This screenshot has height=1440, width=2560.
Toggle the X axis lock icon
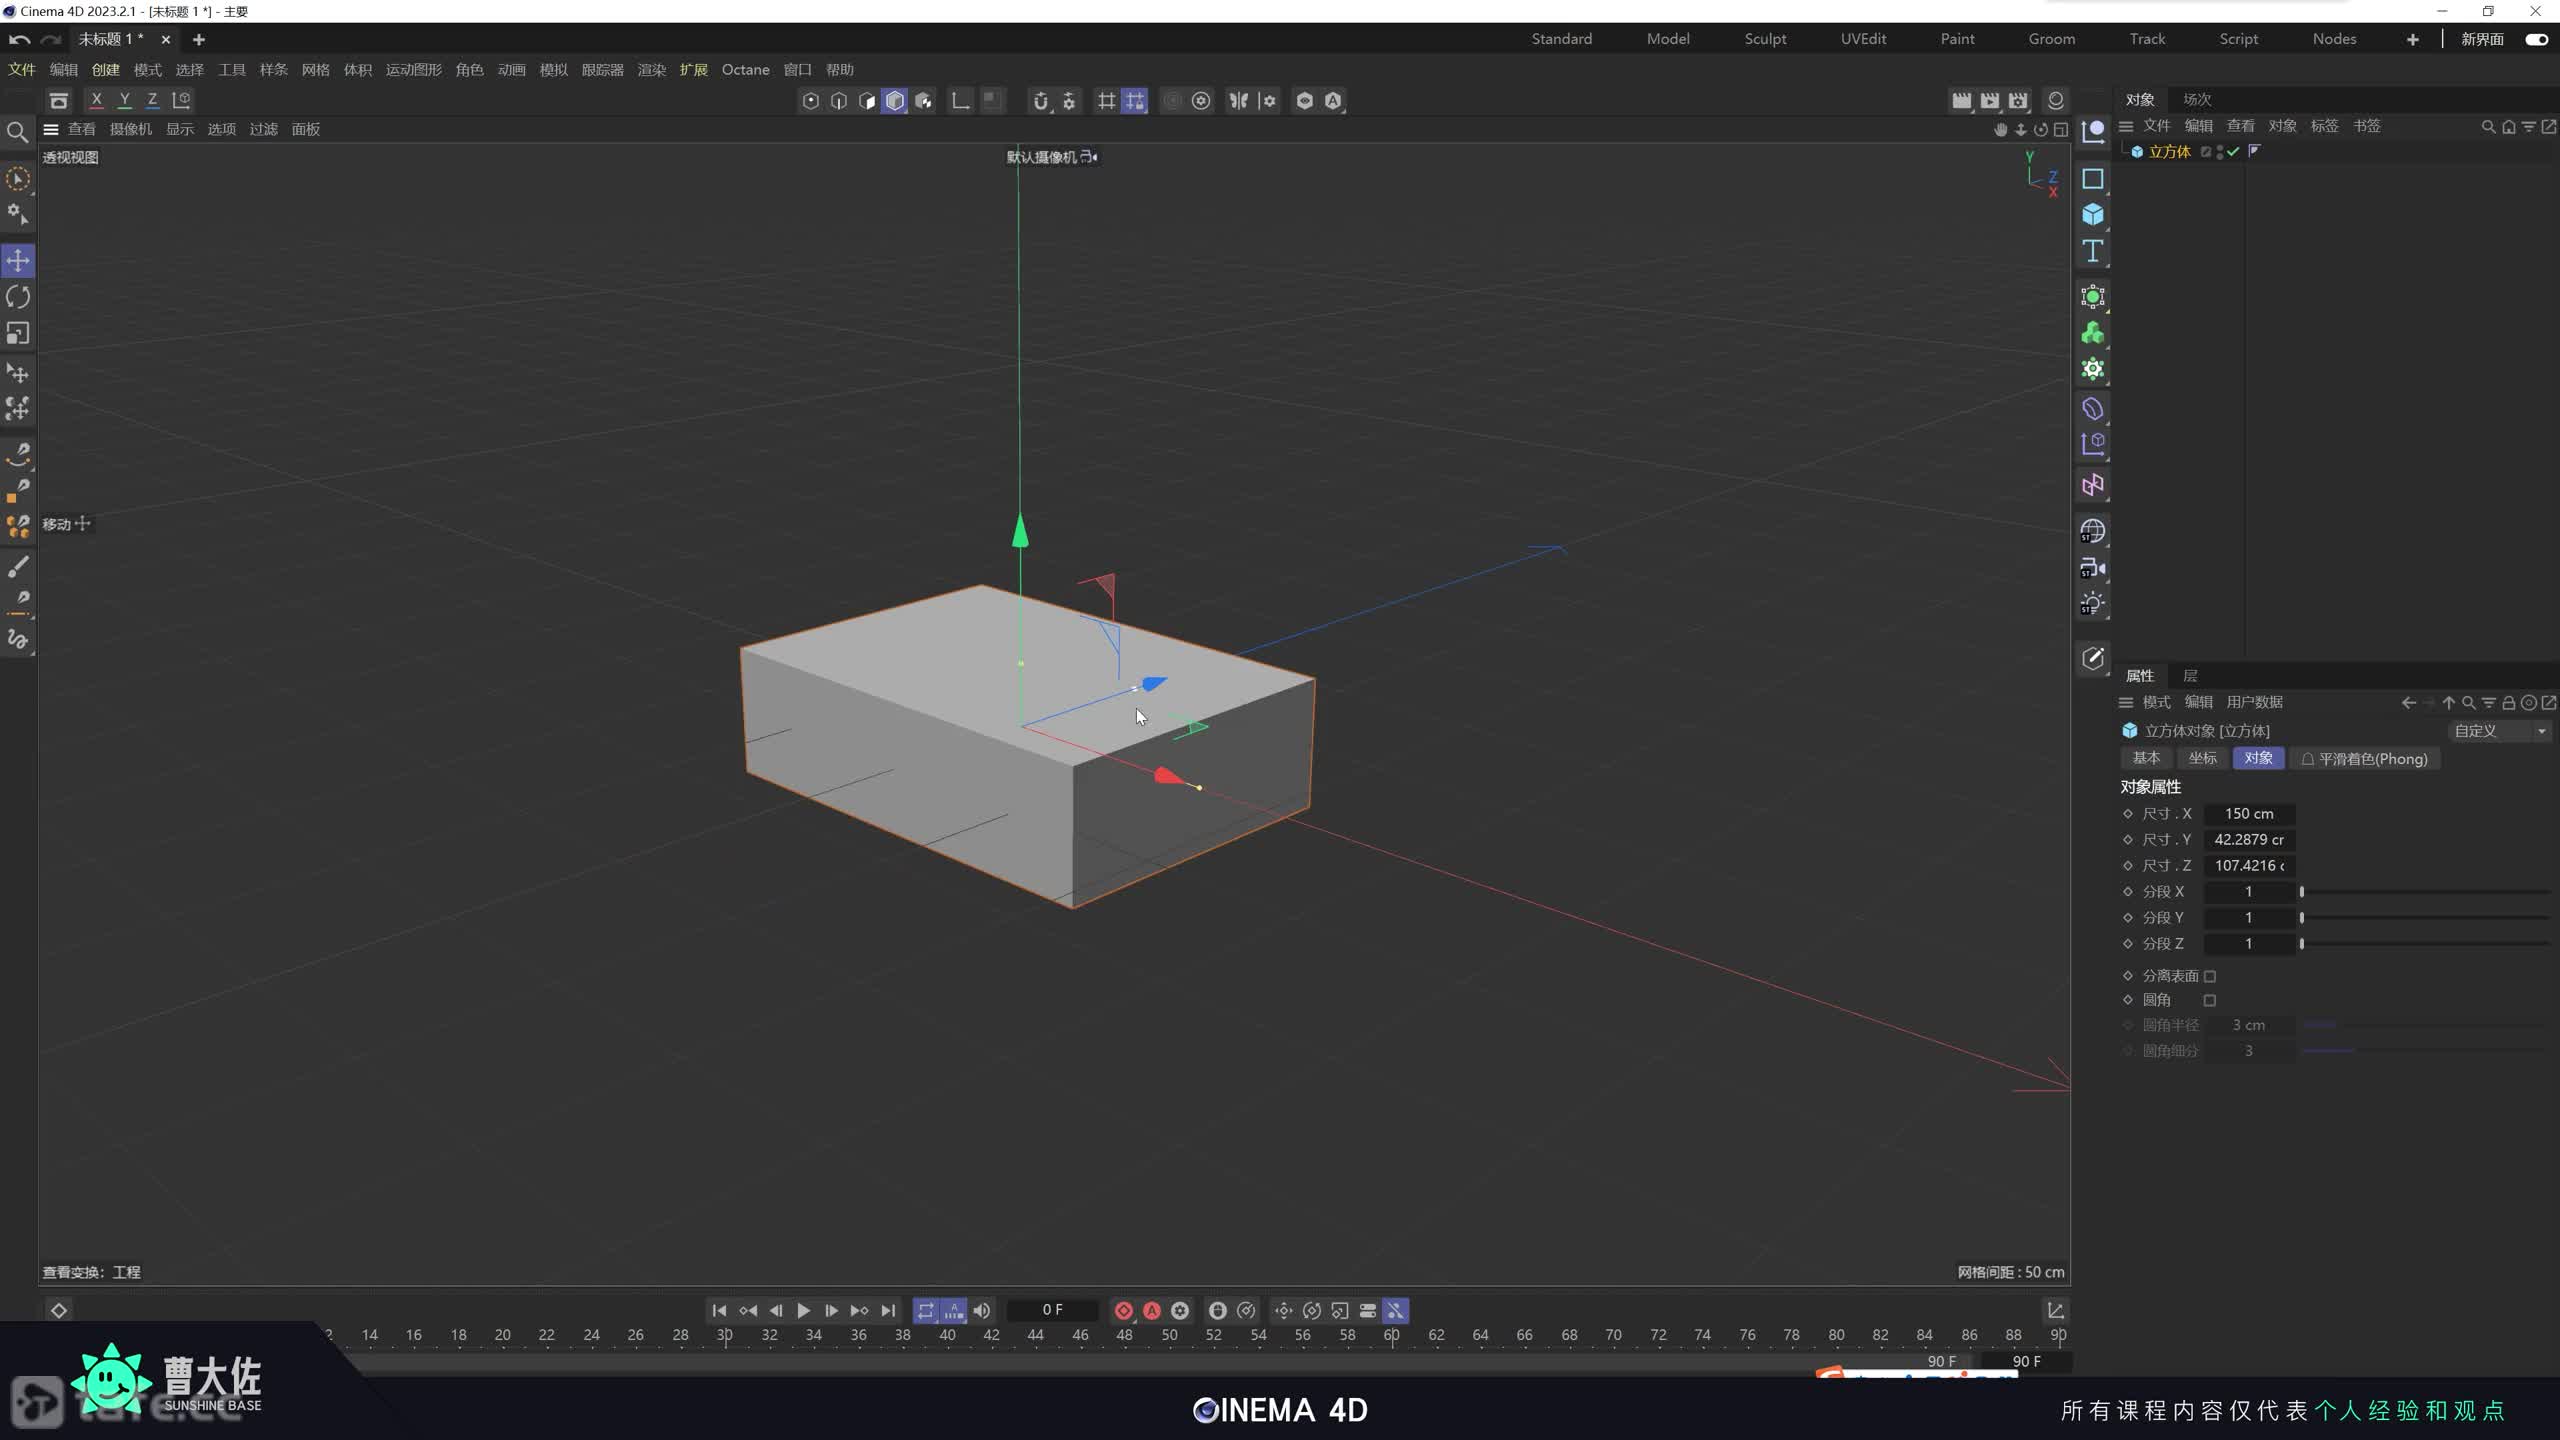(x=96, y=100)
